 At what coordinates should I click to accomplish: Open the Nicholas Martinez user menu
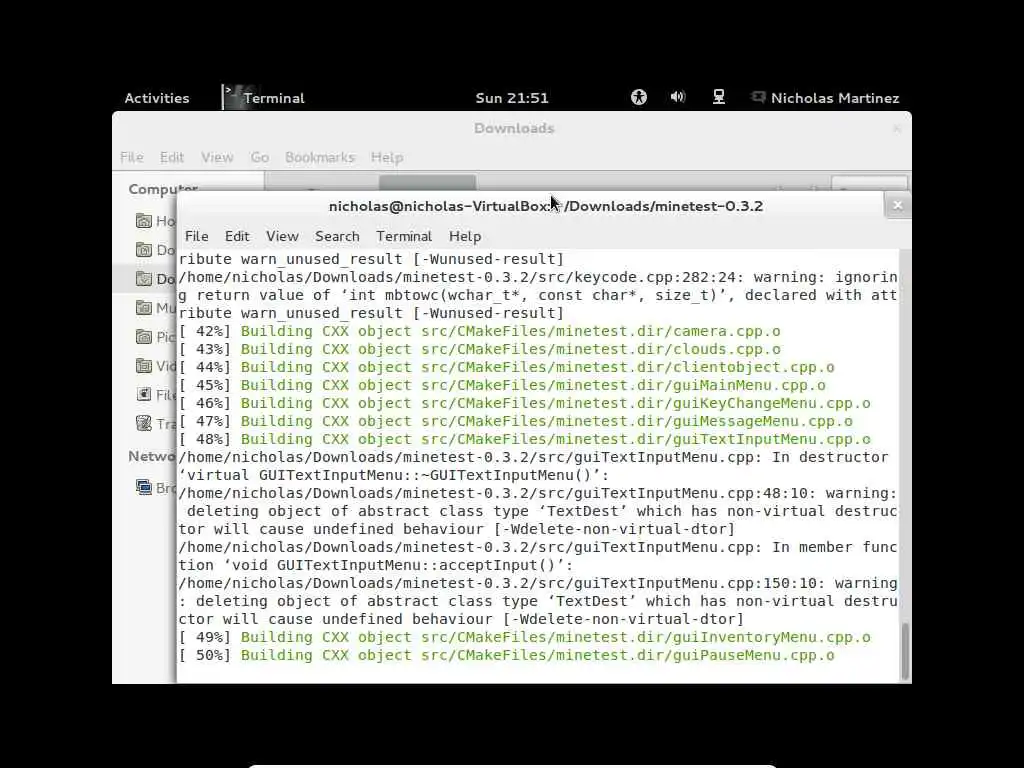pos(835,98)
